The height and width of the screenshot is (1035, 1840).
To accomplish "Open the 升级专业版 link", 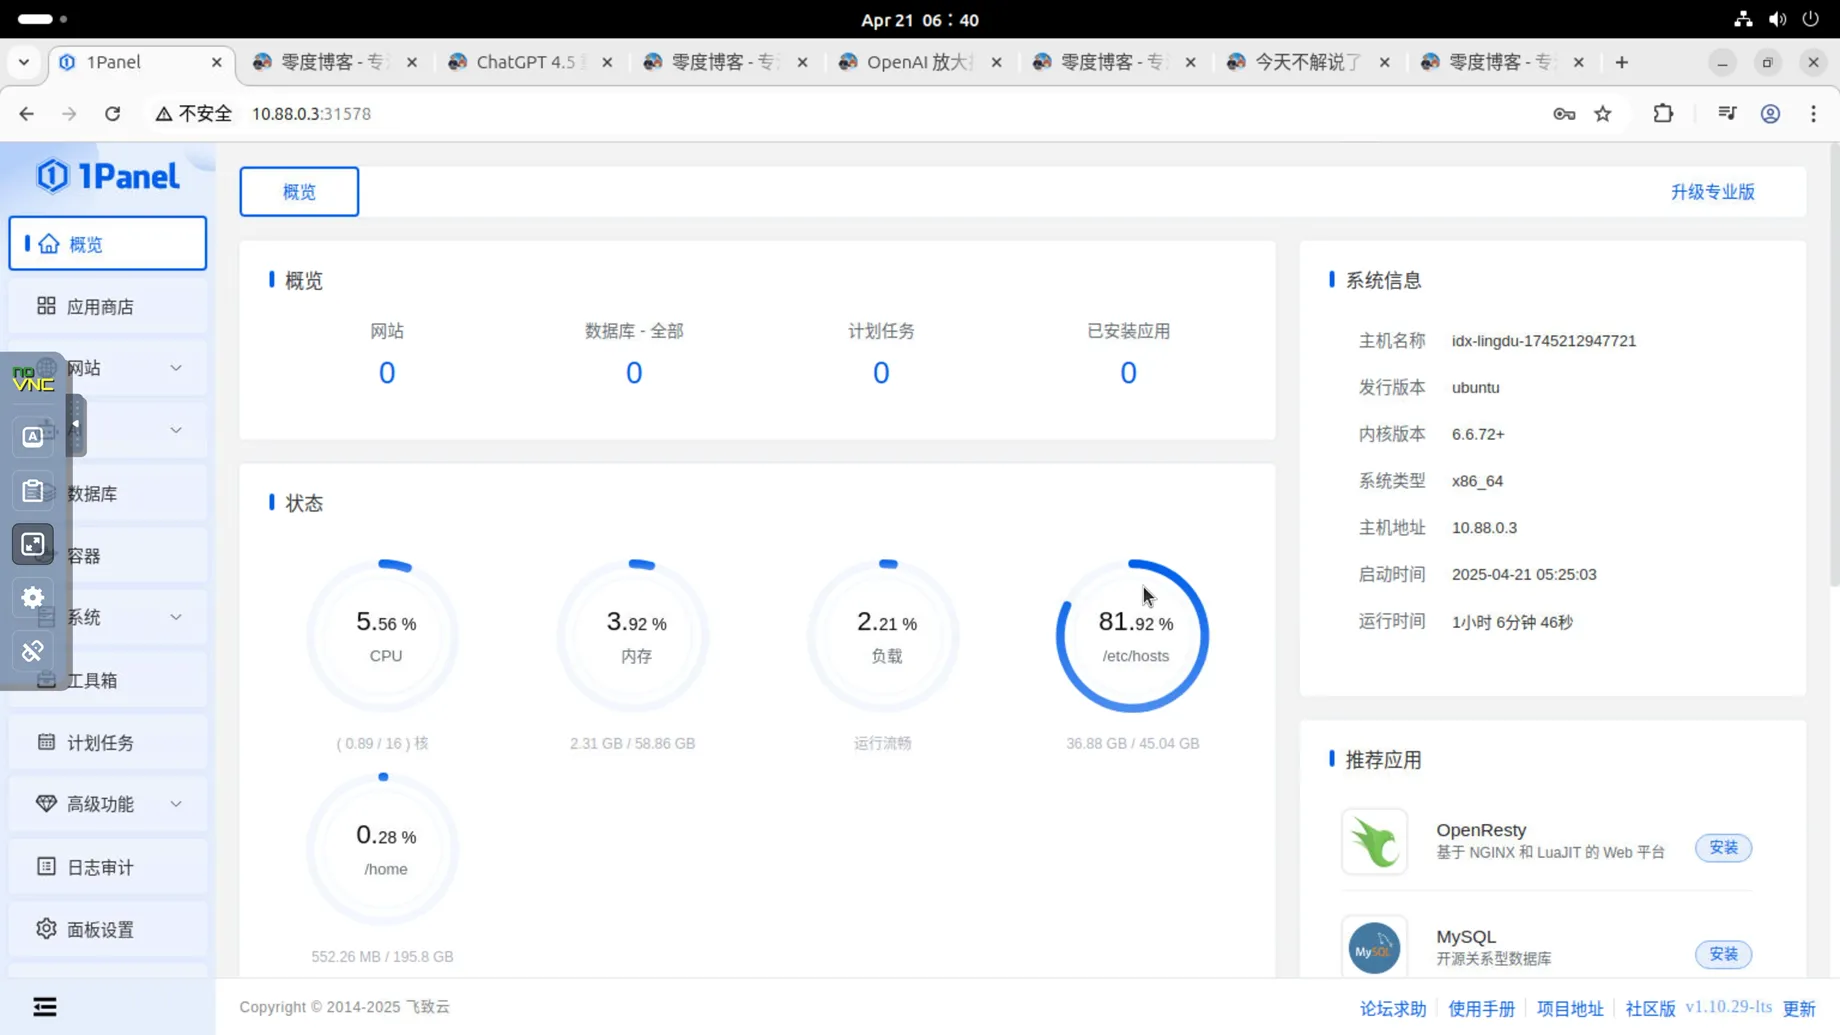I will click(x=1712, y=191).
